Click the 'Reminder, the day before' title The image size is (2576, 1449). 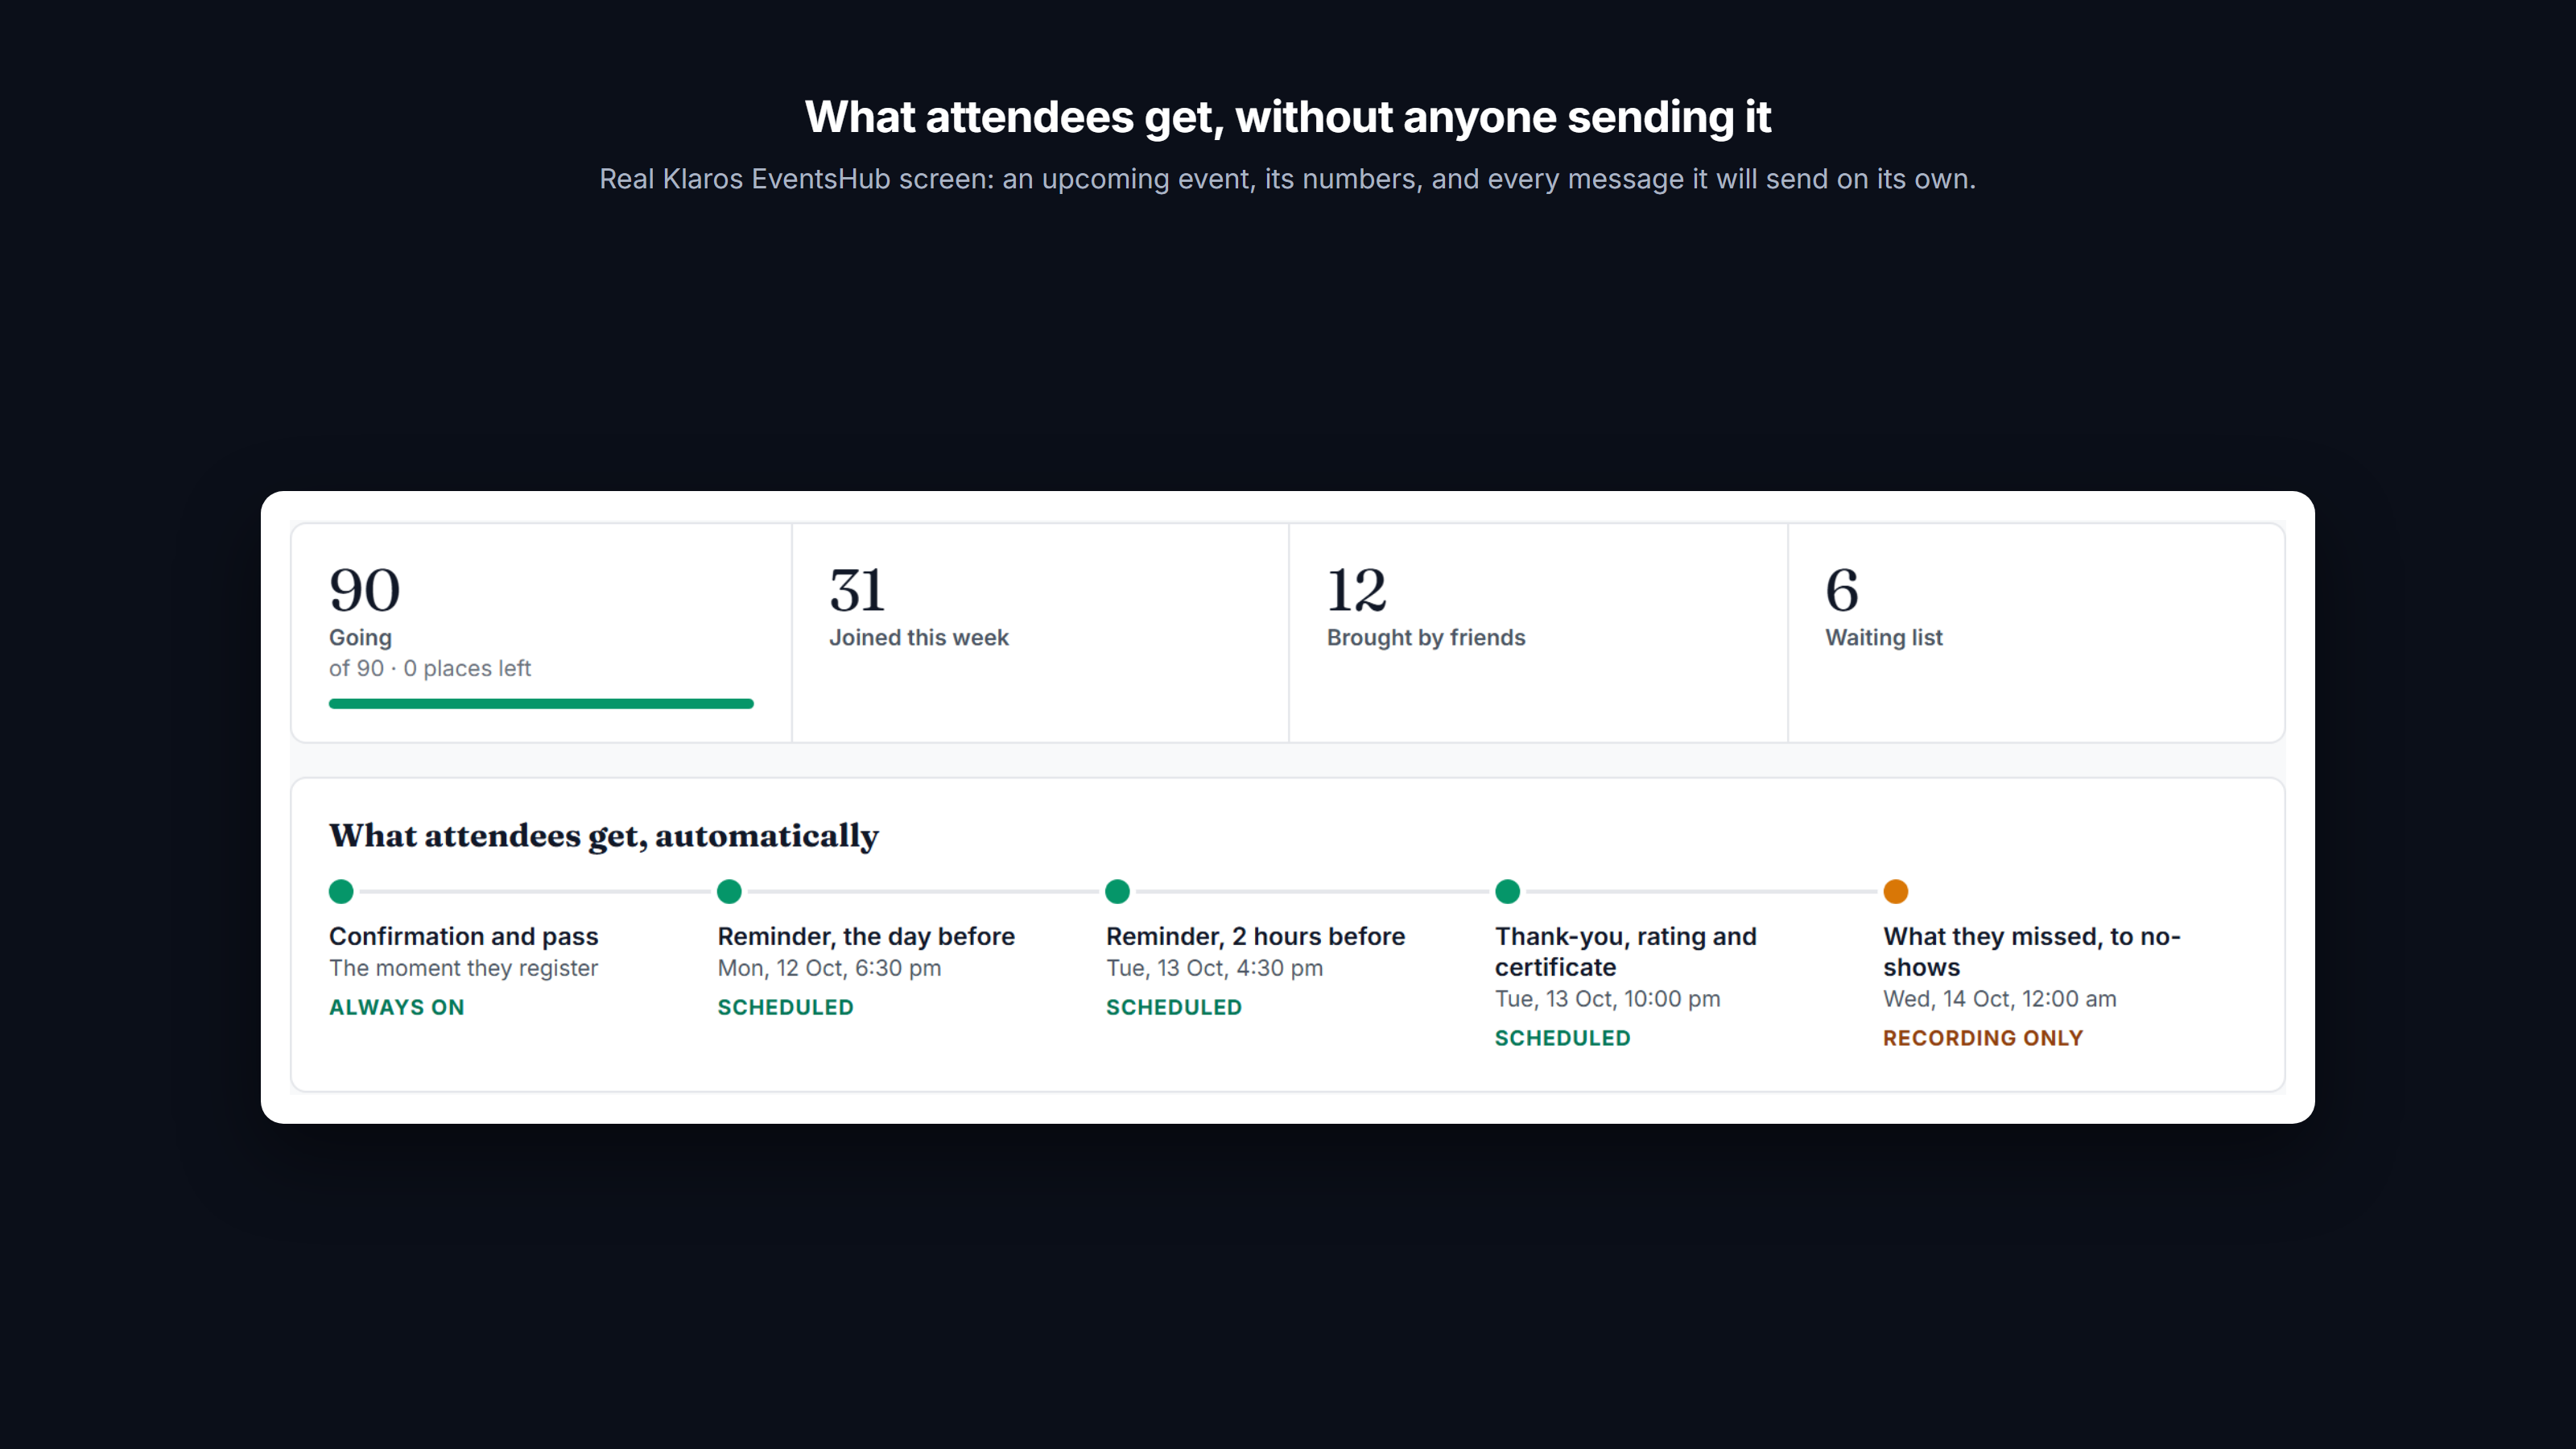(x=866, y=937)
